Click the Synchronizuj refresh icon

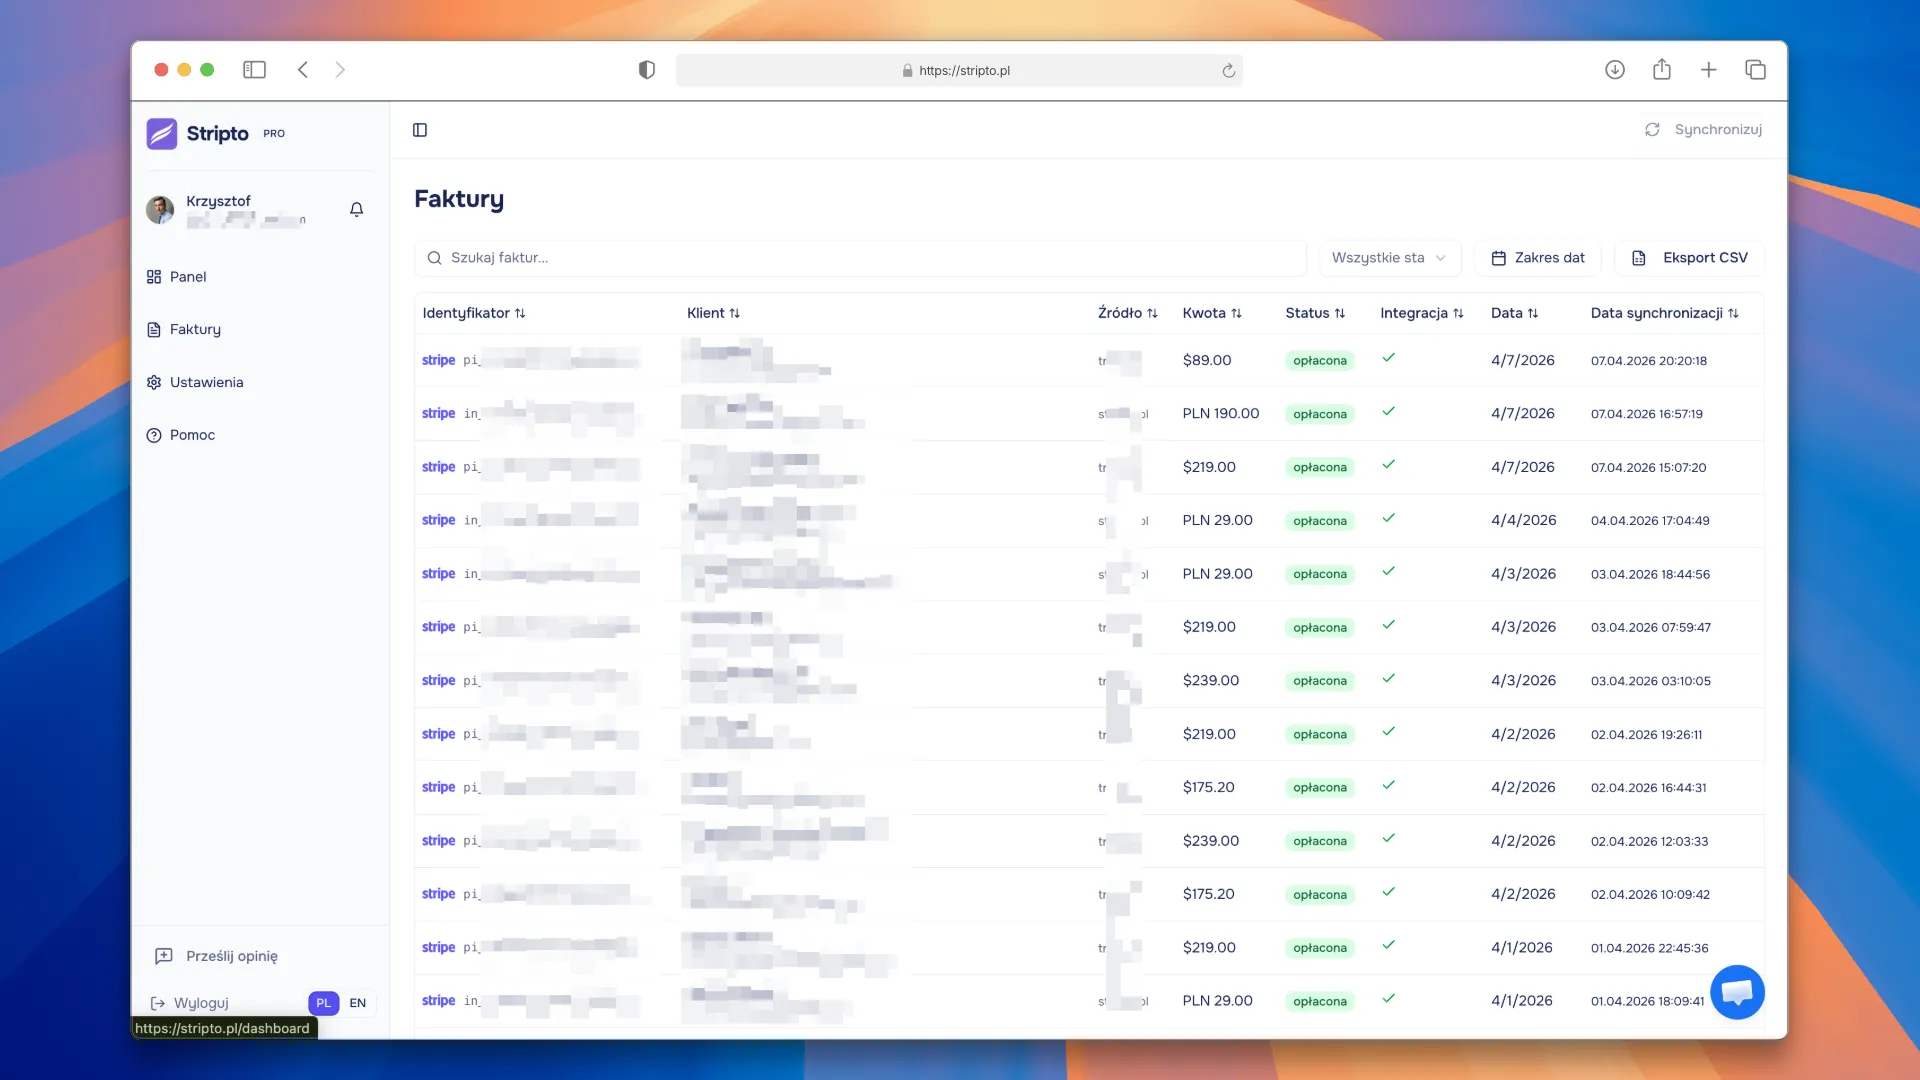point(1652,130)
